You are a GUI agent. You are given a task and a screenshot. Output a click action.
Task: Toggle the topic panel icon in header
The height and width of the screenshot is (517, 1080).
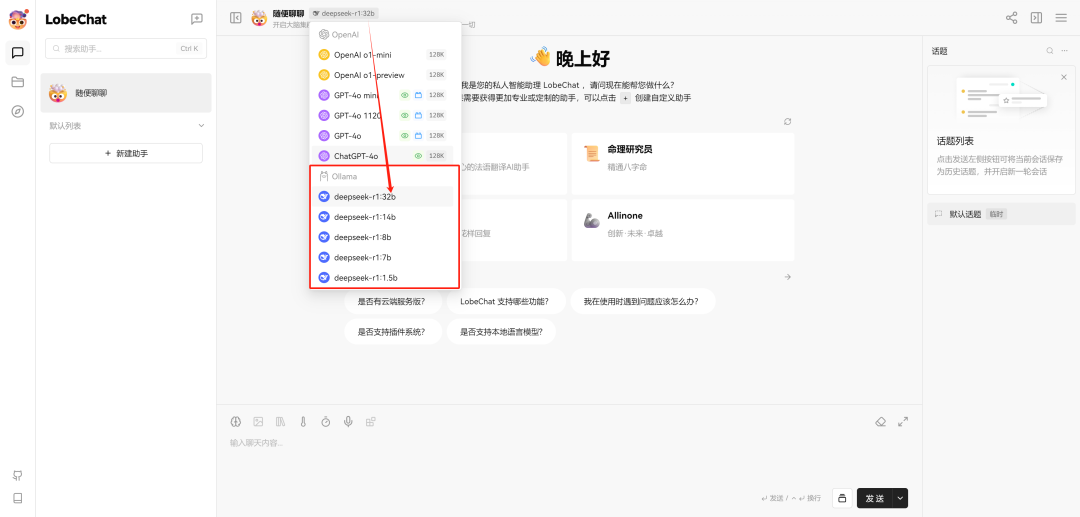pos(1036,18)
